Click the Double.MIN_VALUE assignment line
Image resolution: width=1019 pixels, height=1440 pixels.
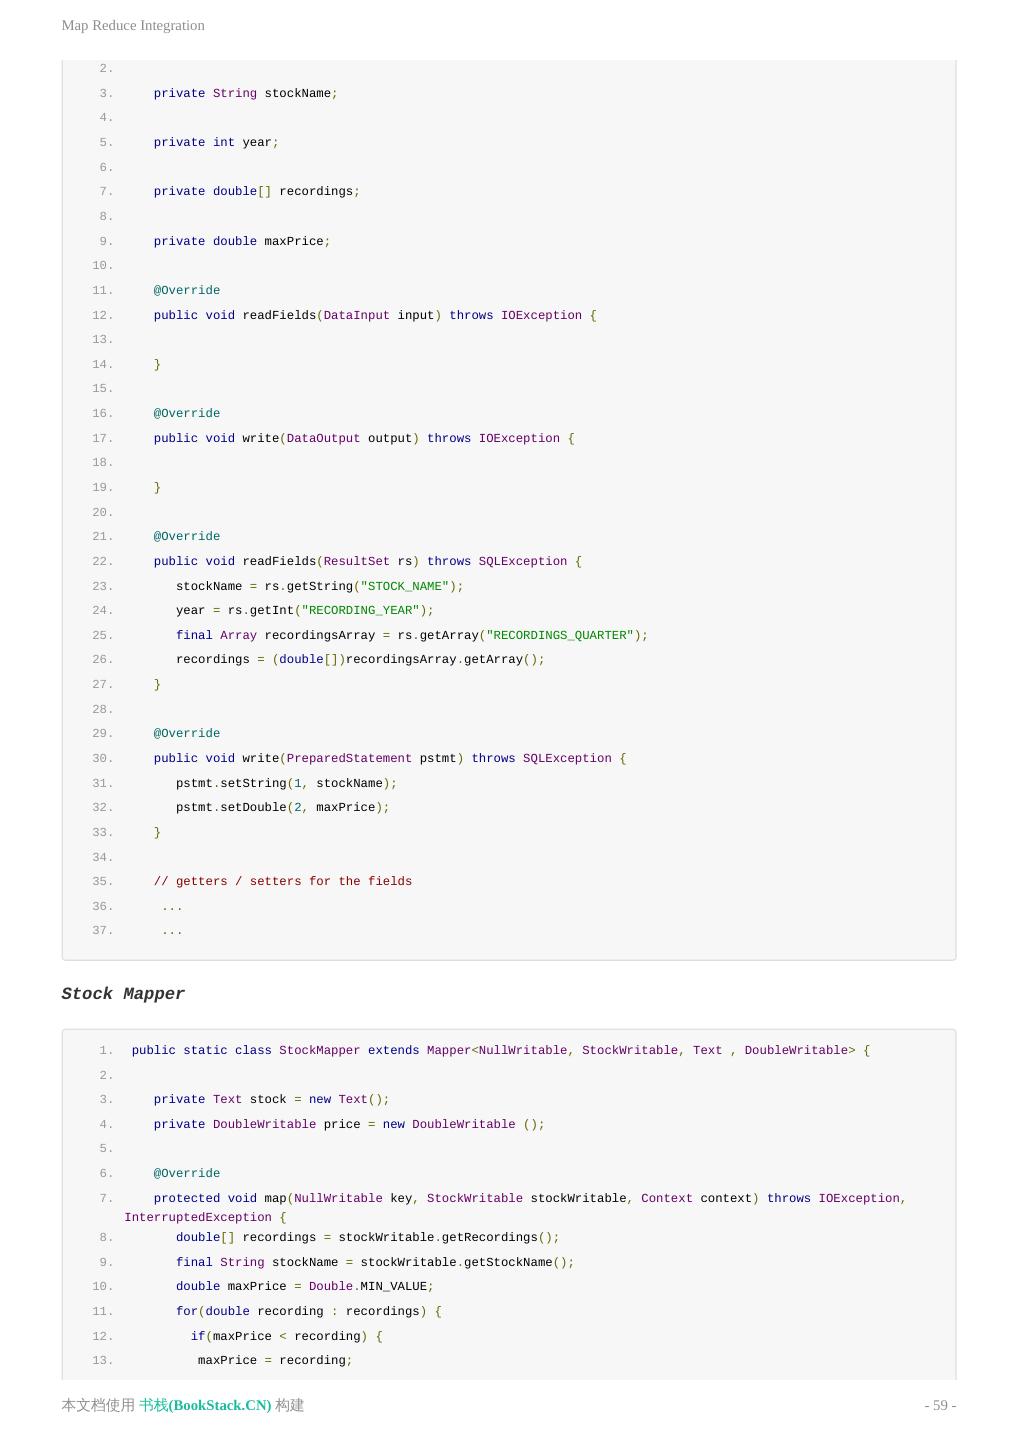pyautogui.click(x=304, y=1286)
